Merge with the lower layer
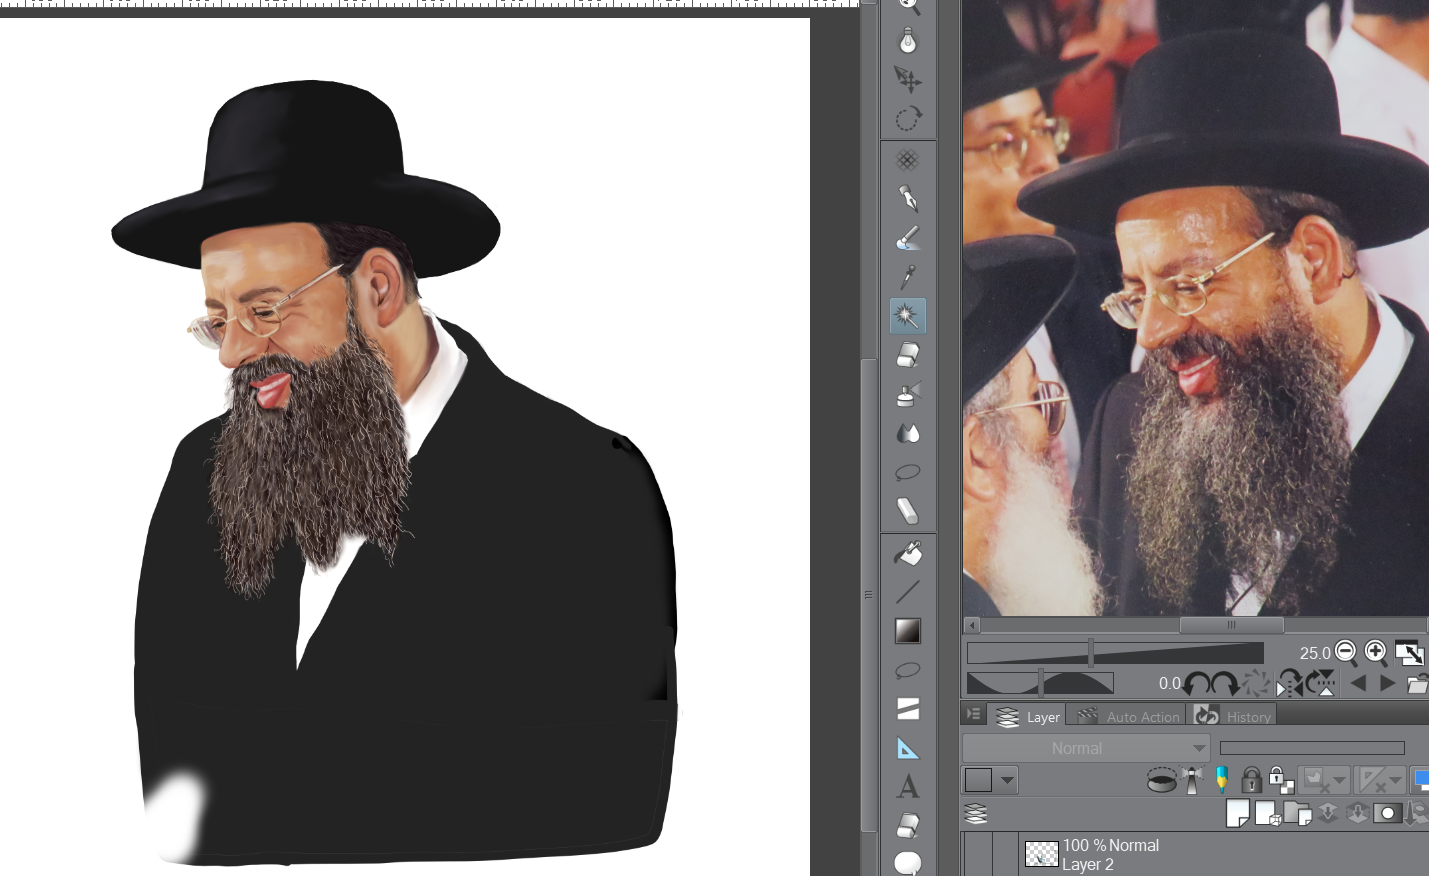1429x876 pixels. coord(1357,813)
